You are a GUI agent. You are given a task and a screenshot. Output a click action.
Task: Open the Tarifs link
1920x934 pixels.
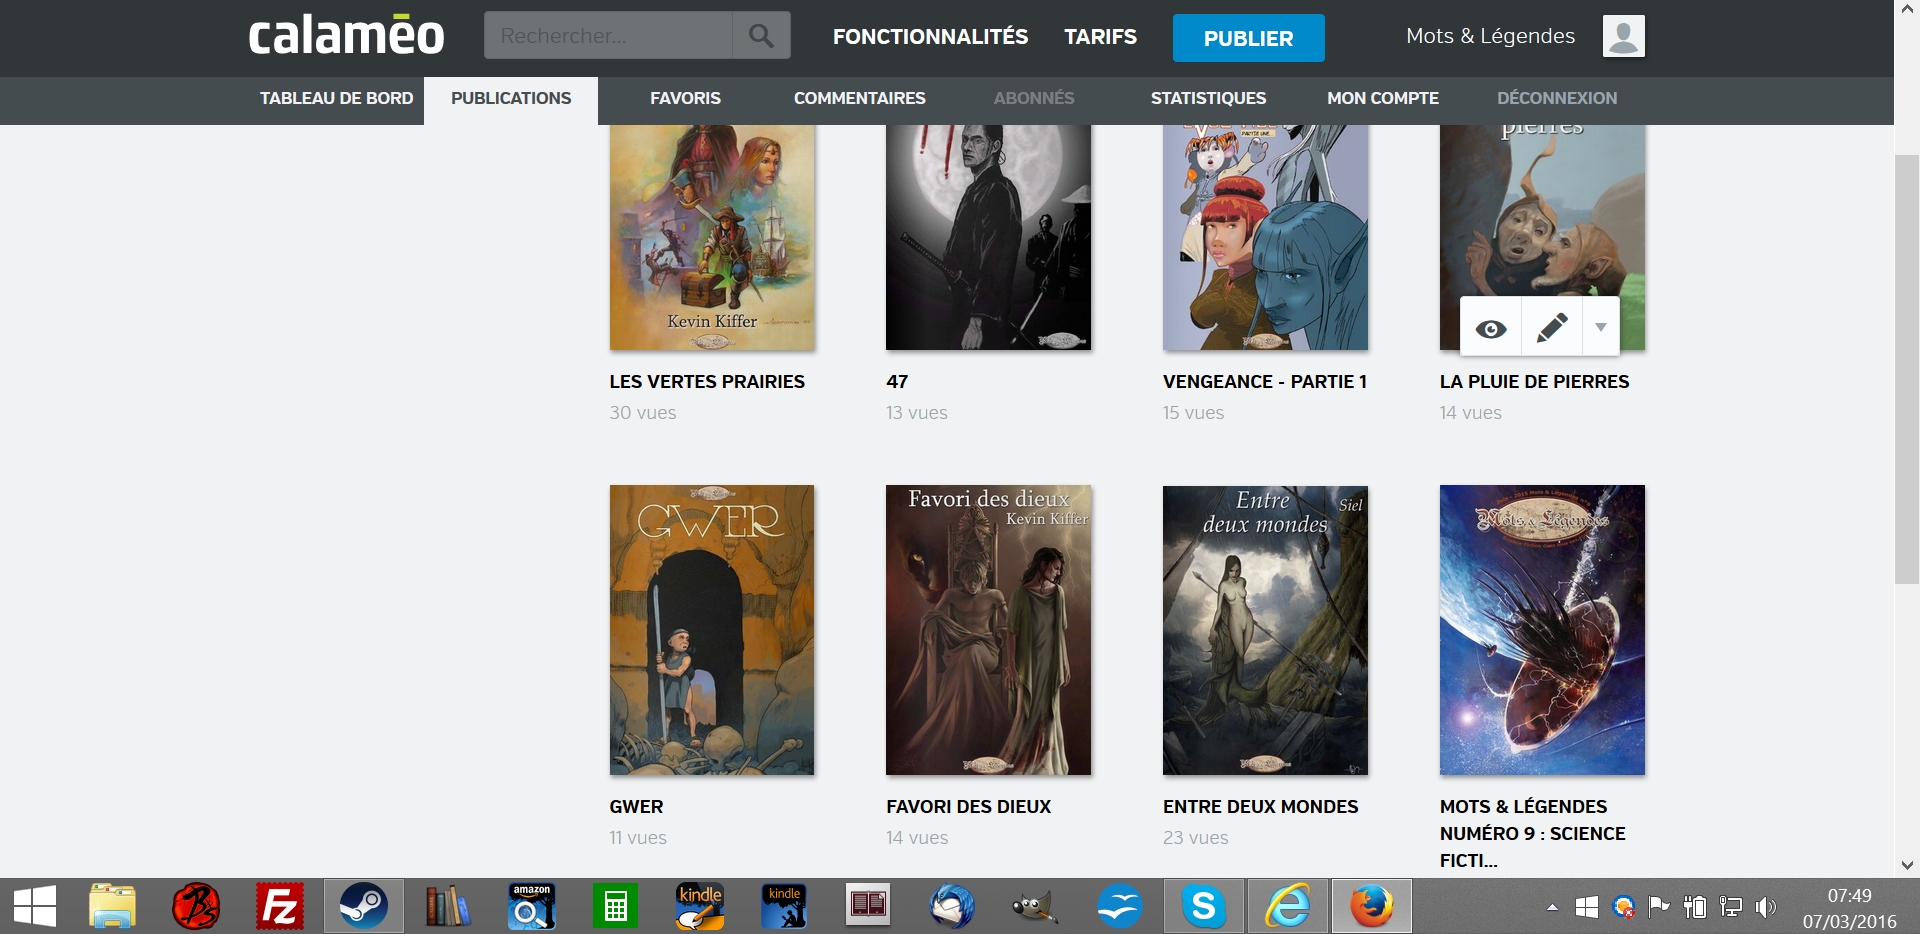pyautogui.click(x=1100, y=37)
